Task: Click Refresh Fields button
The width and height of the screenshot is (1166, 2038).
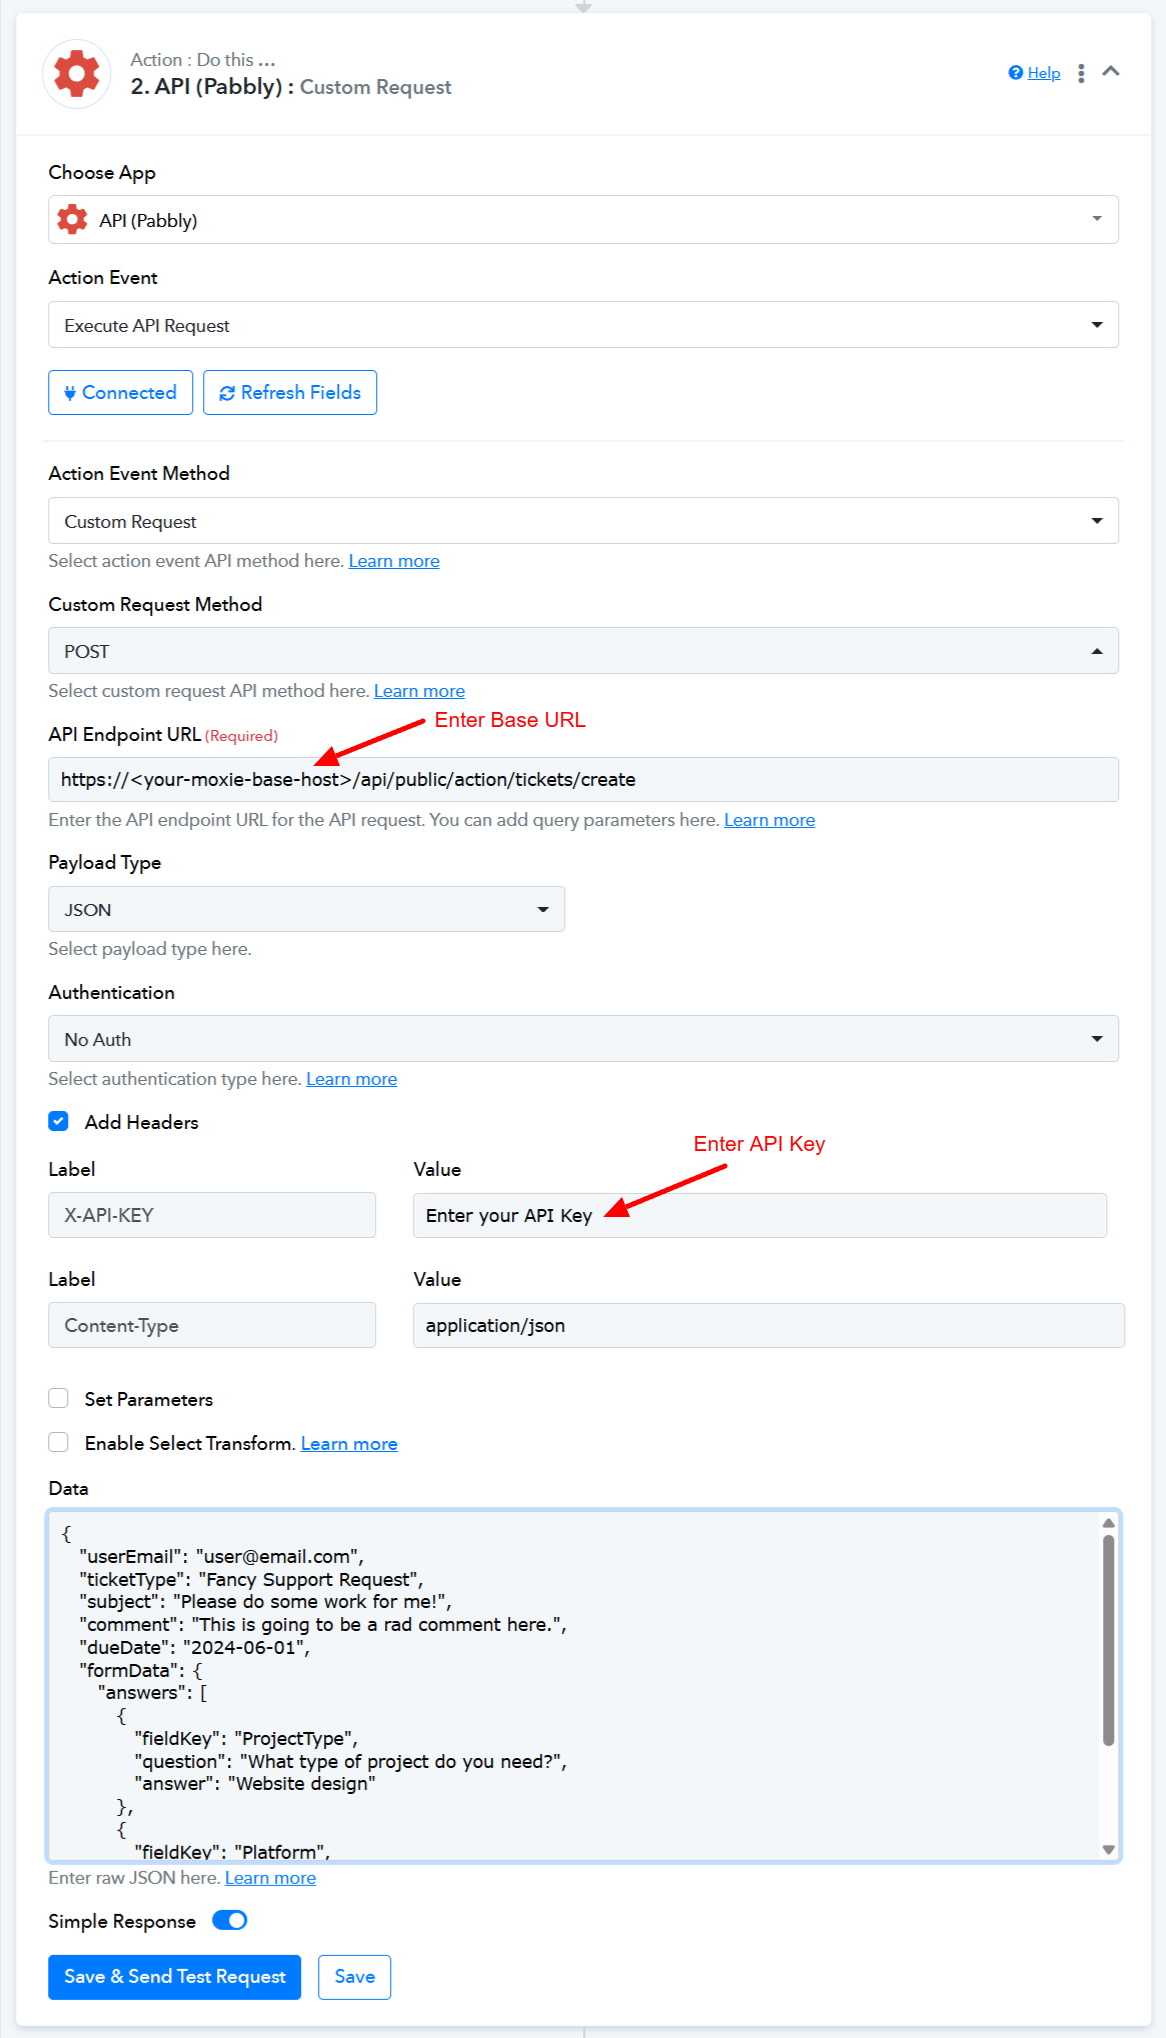Action: coord(290,392)
